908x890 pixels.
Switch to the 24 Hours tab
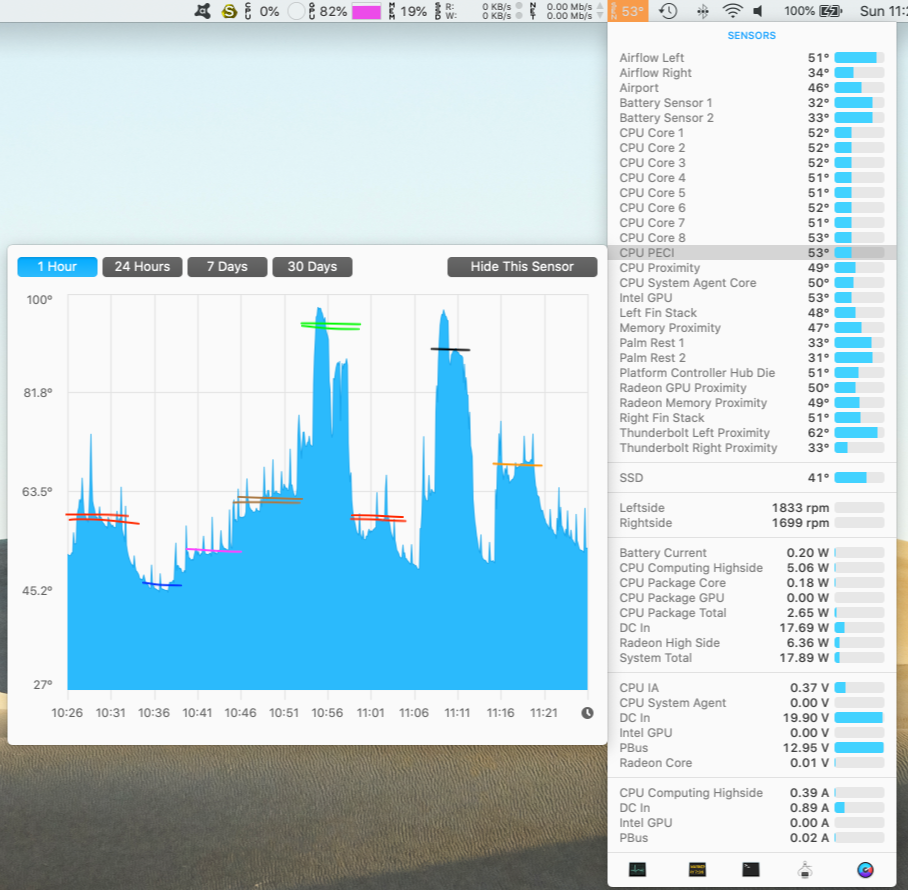142,267
